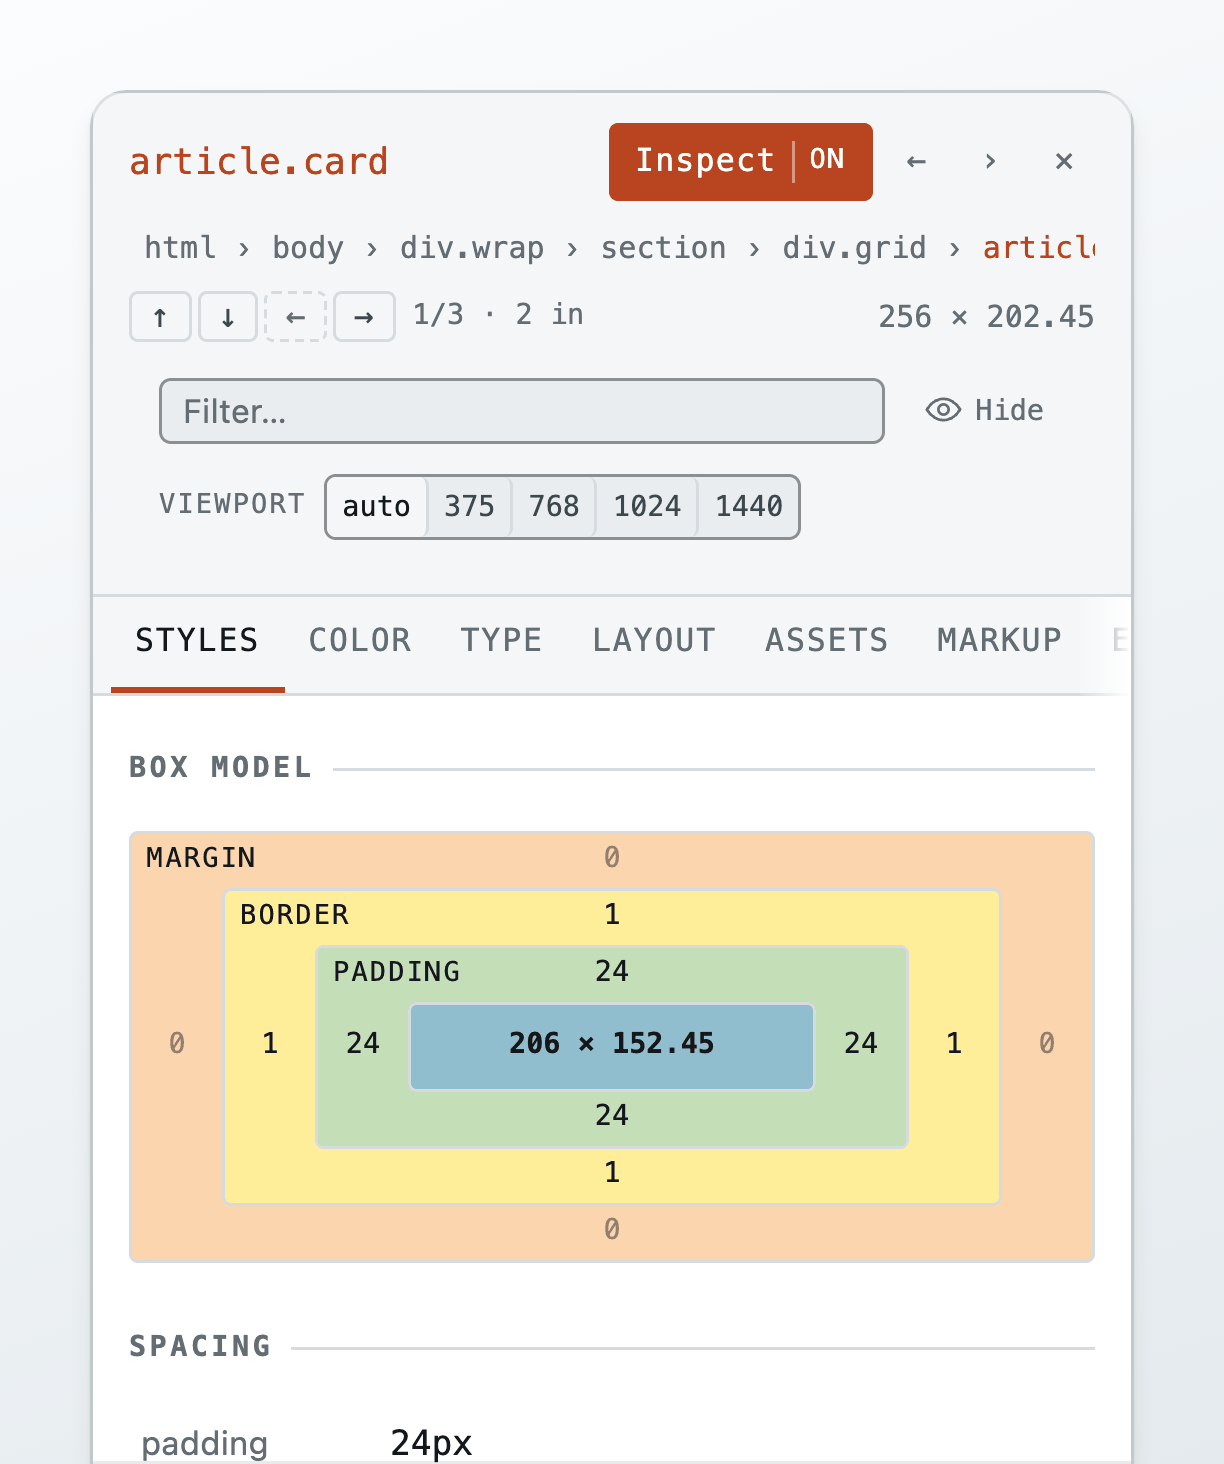The width and height of the screenshot is (1224, 1464).
Task: Select the 1440 viewport width
Action: (749, 506)
